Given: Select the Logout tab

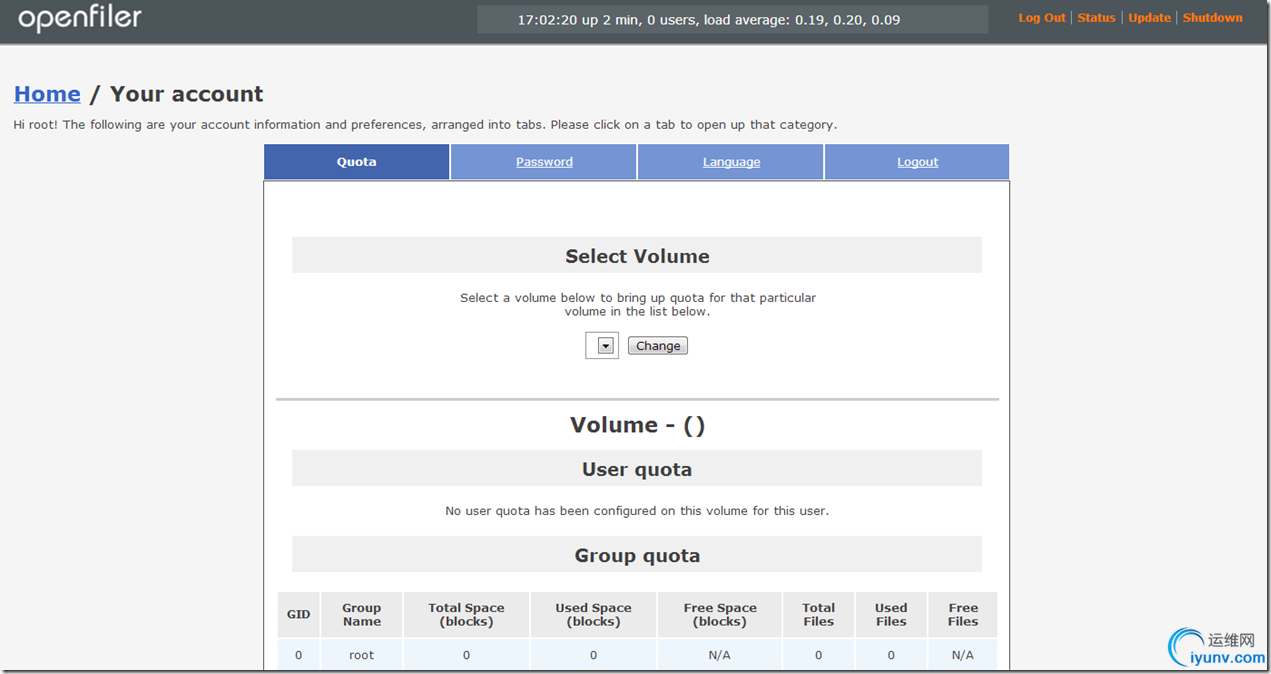Looking at the screenshot, I should click(x=917, y=162).
